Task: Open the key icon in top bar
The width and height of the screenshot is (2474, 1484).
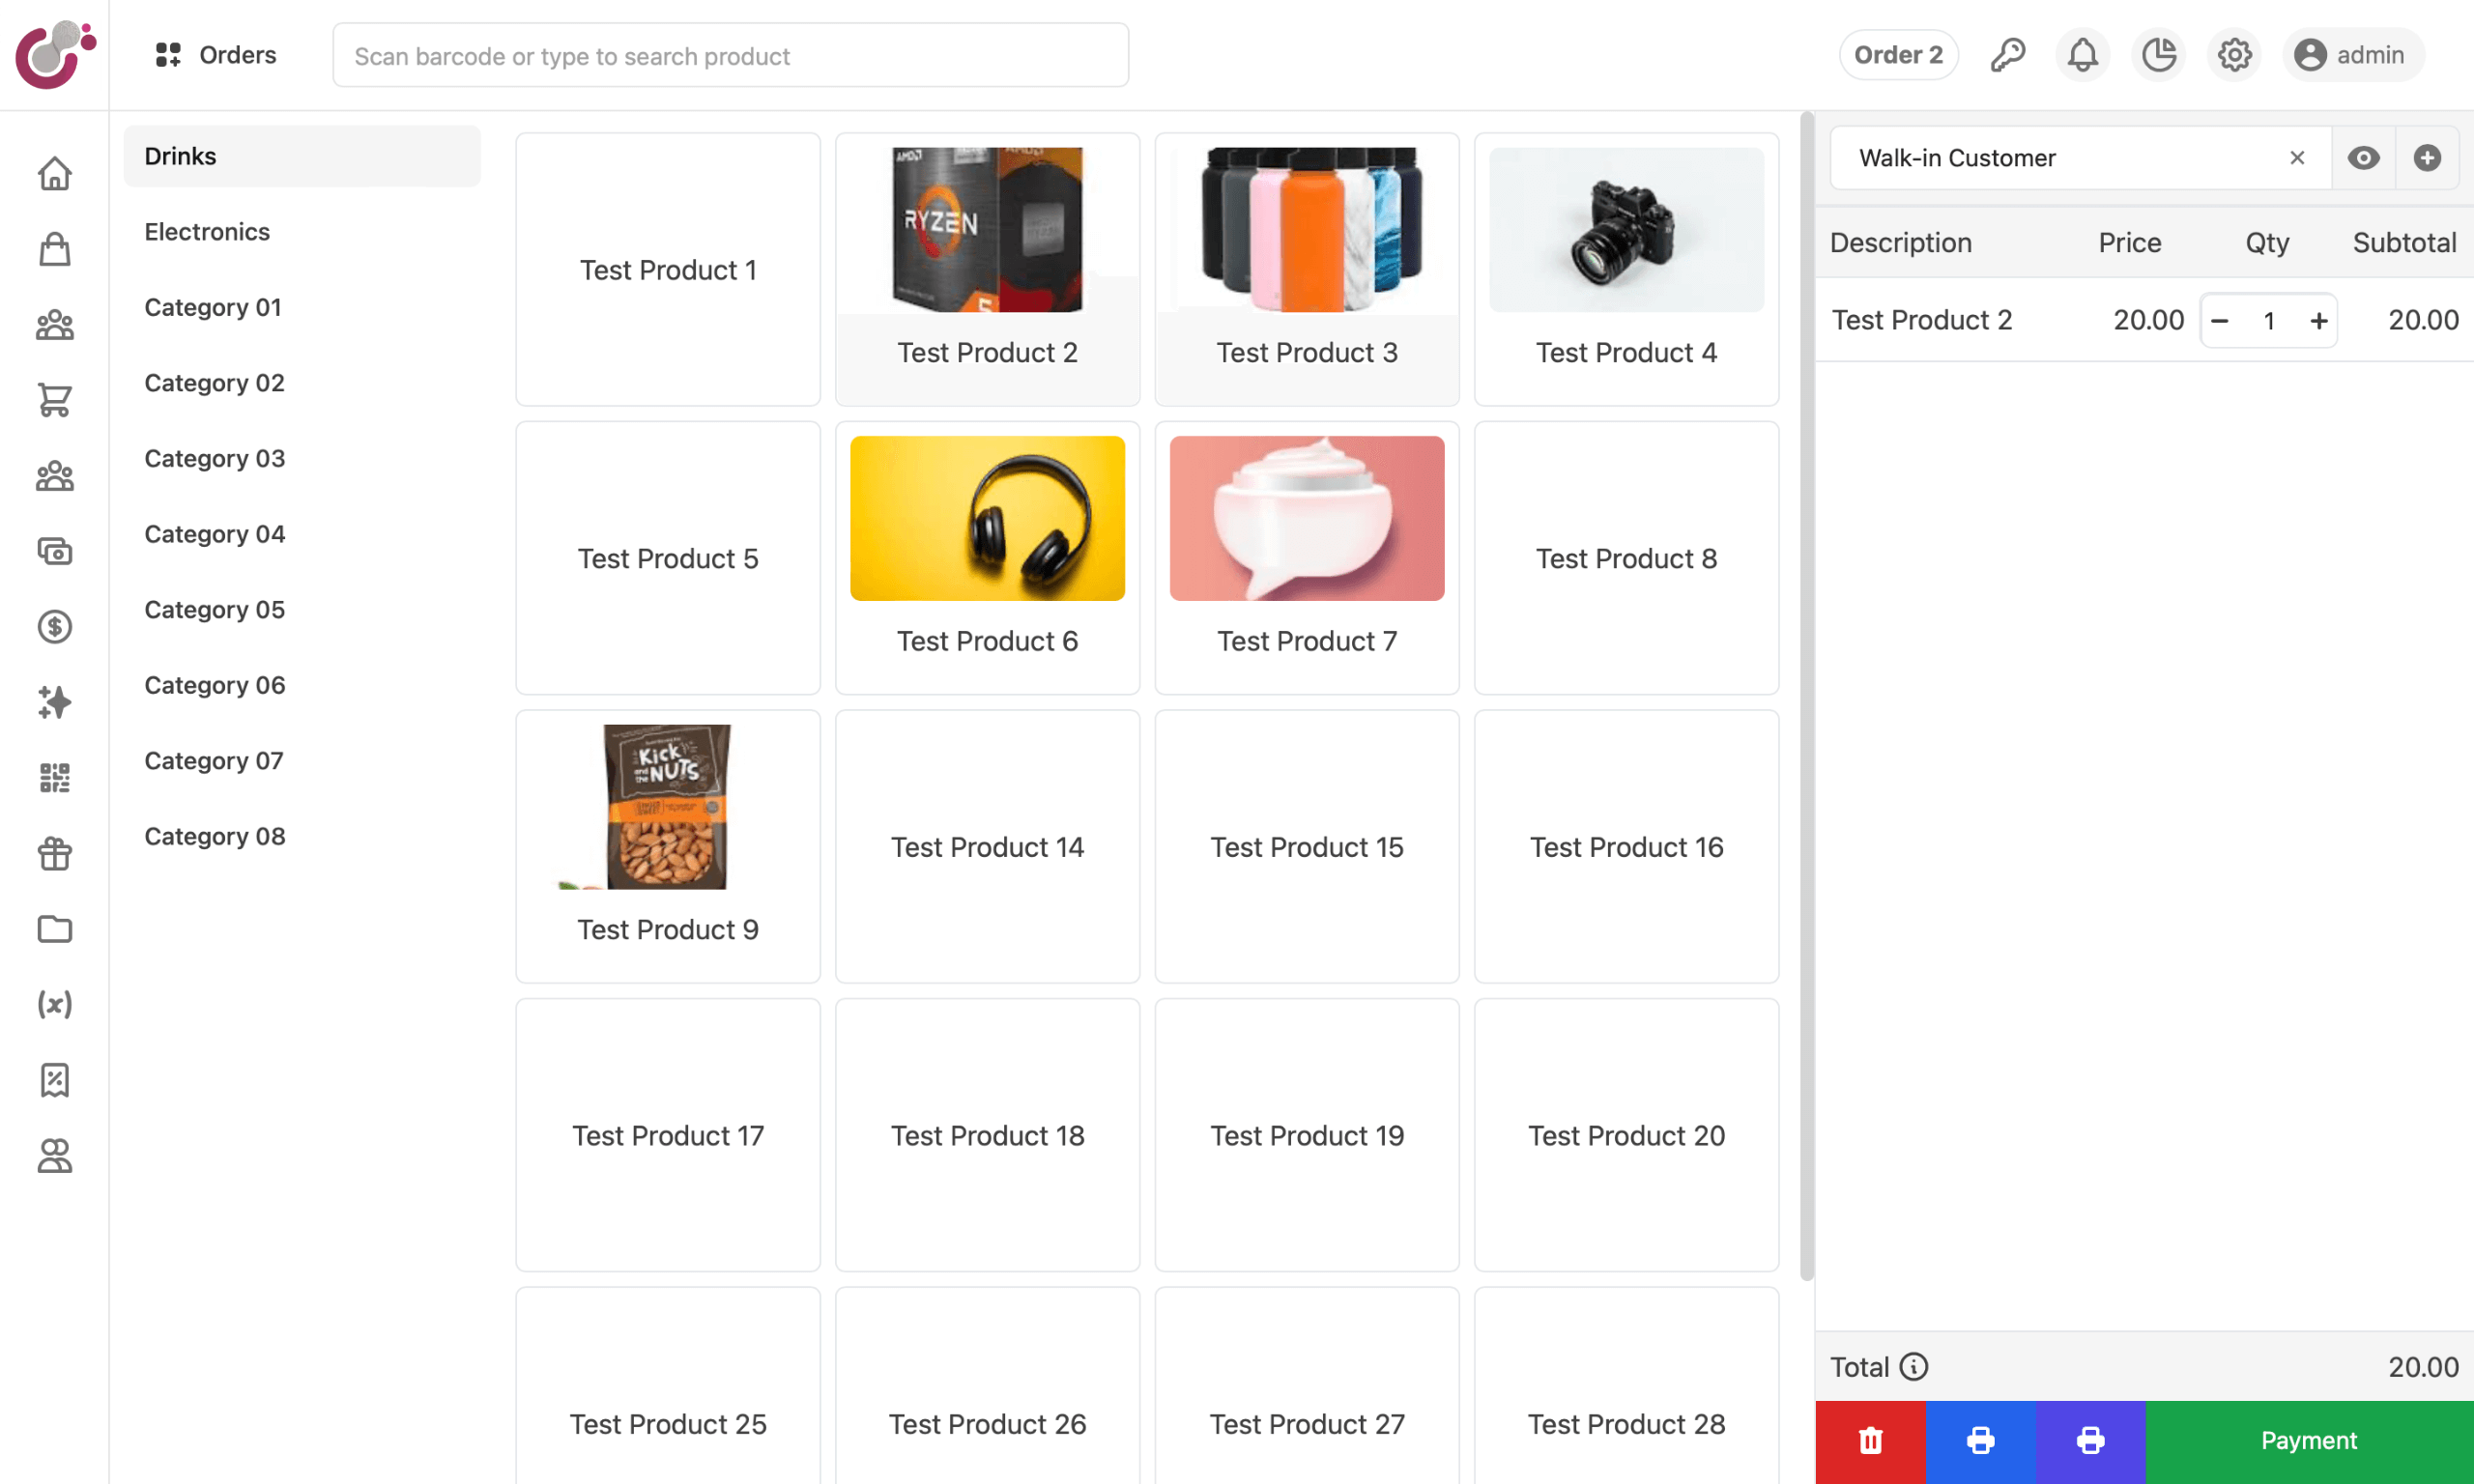Action: pyautogui.click(x=2007, y=55)
